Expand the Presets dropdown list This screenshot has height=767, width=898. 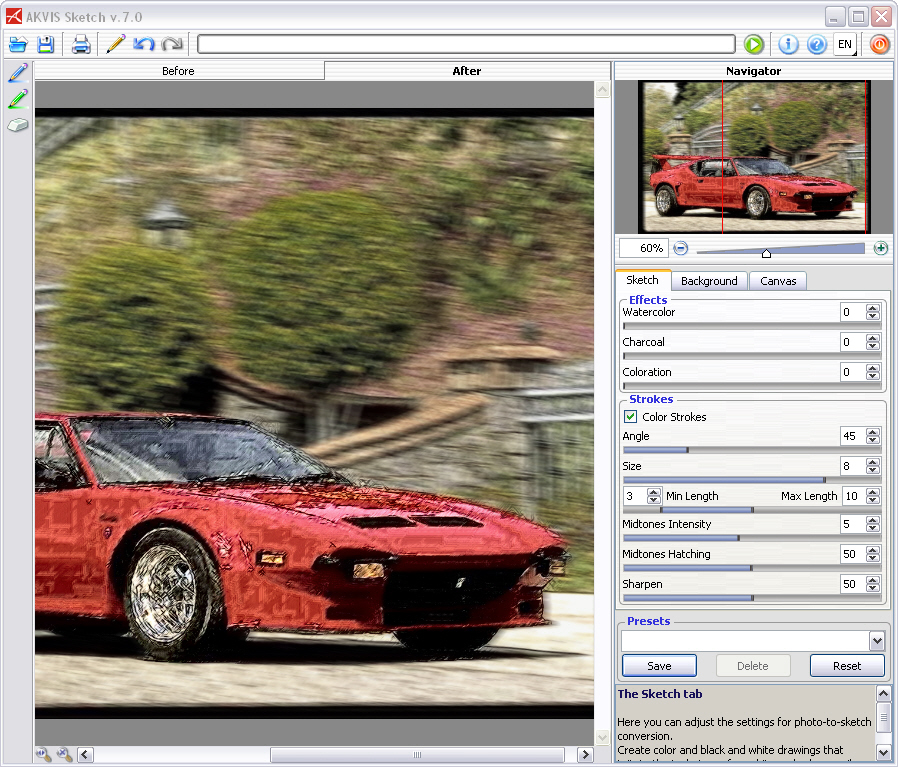click(x=876, y=641)
